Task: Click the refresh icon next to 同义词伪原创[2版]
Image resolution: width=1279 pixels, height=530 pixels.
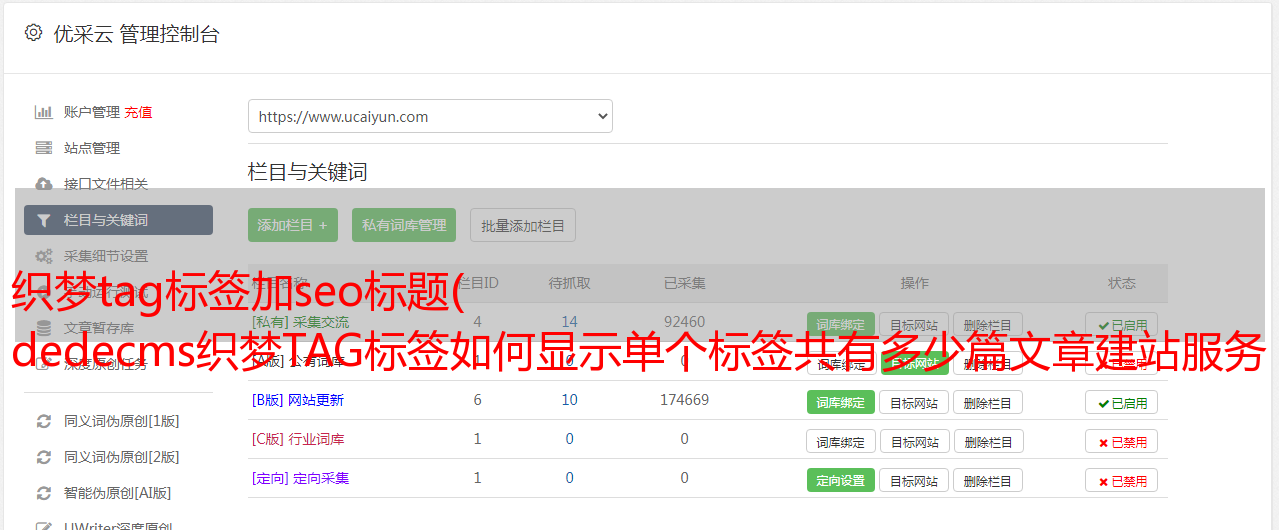Action: [44, 457]
